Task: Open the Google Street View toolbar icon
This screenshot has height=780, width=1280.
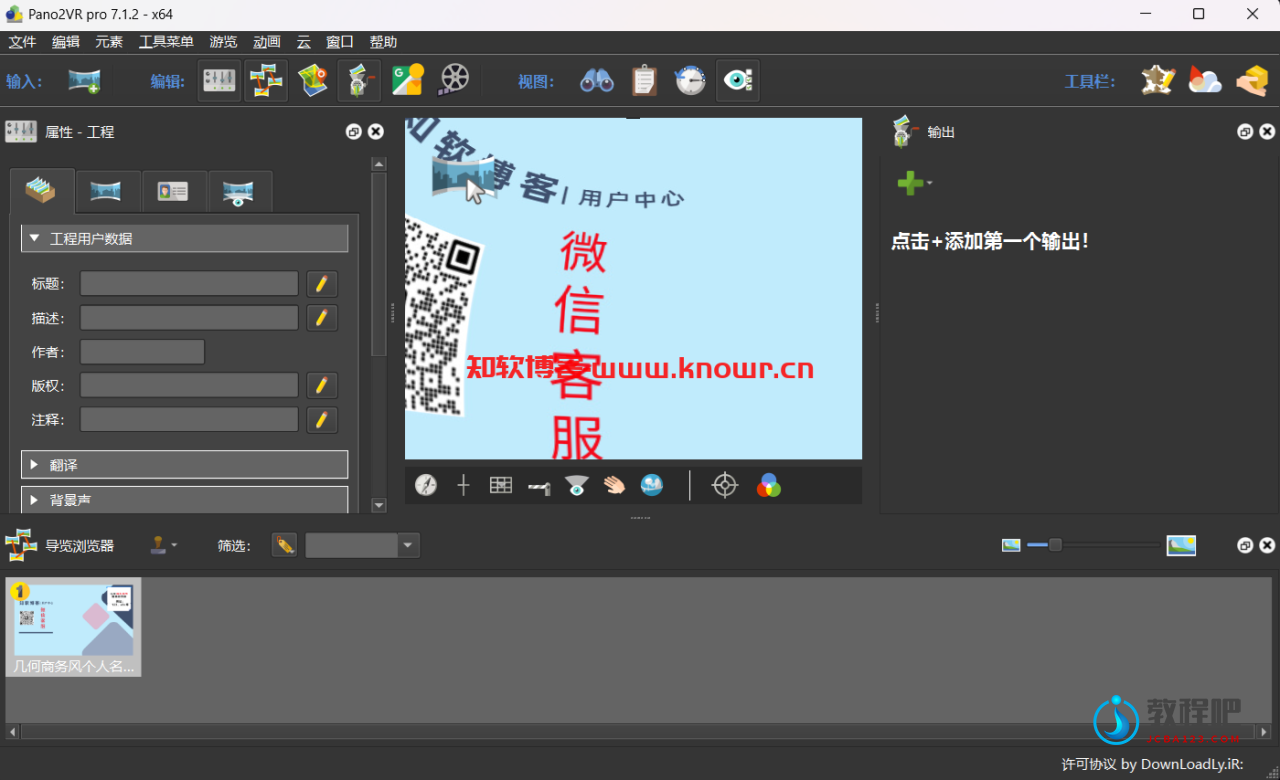Action: pos(407,81)
